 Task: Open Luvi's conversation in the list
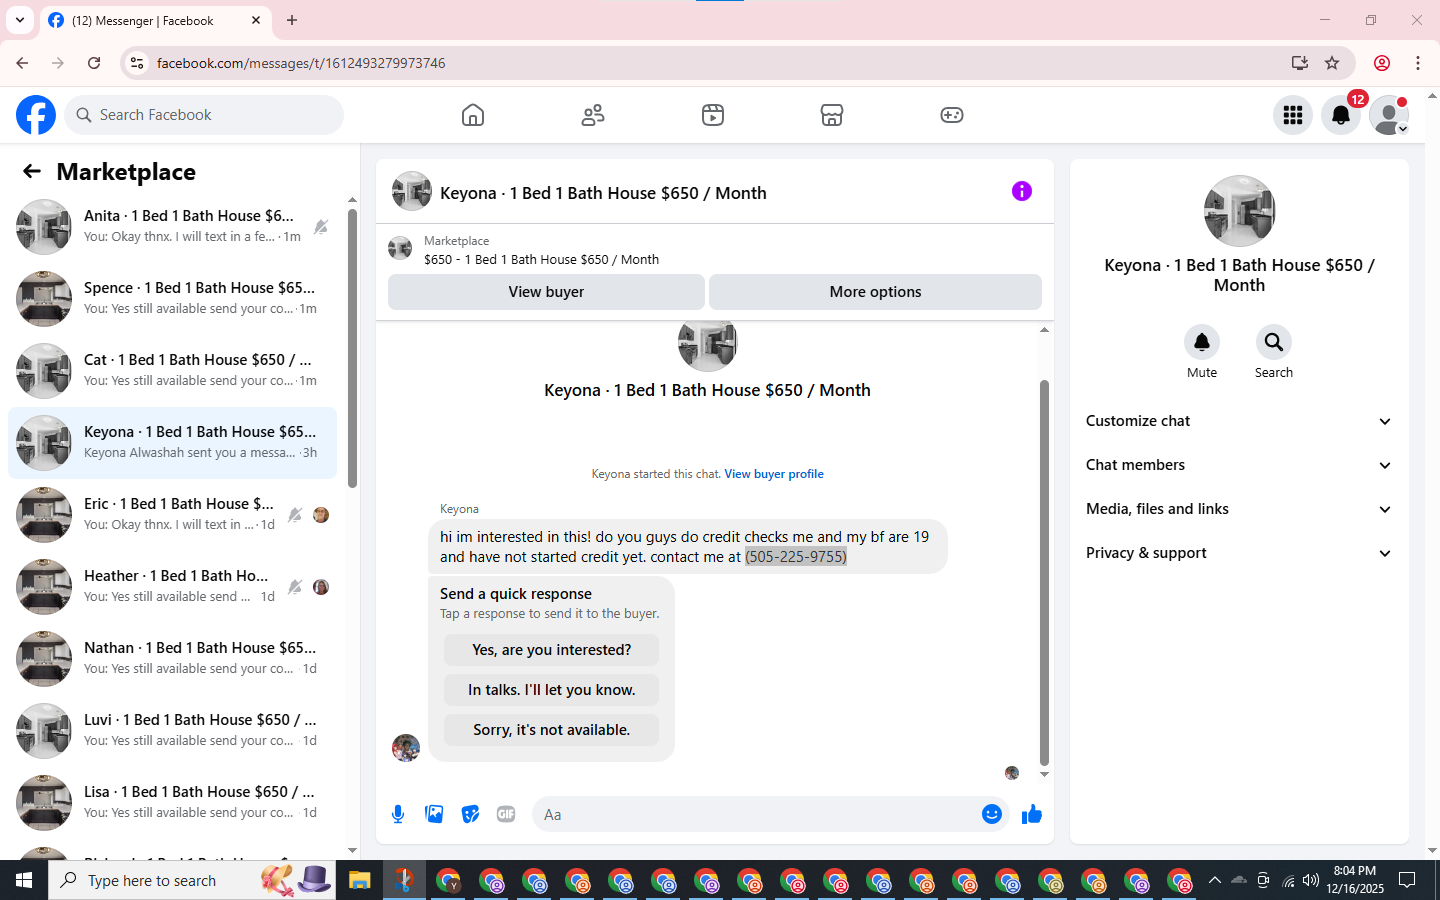click(x=172, y=731)
